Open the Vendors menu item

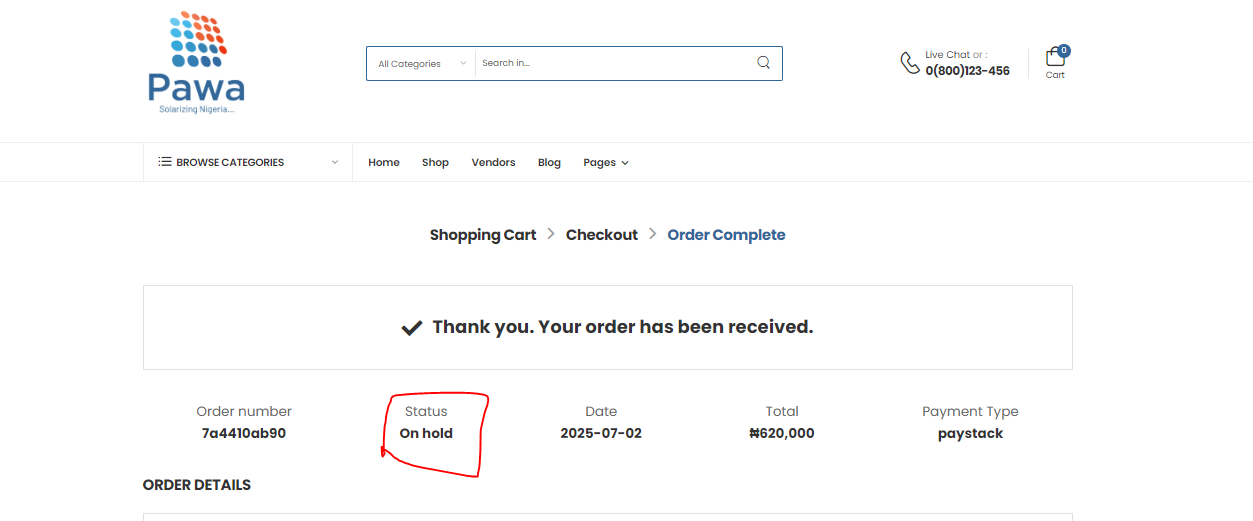click(x=493, y=162)
